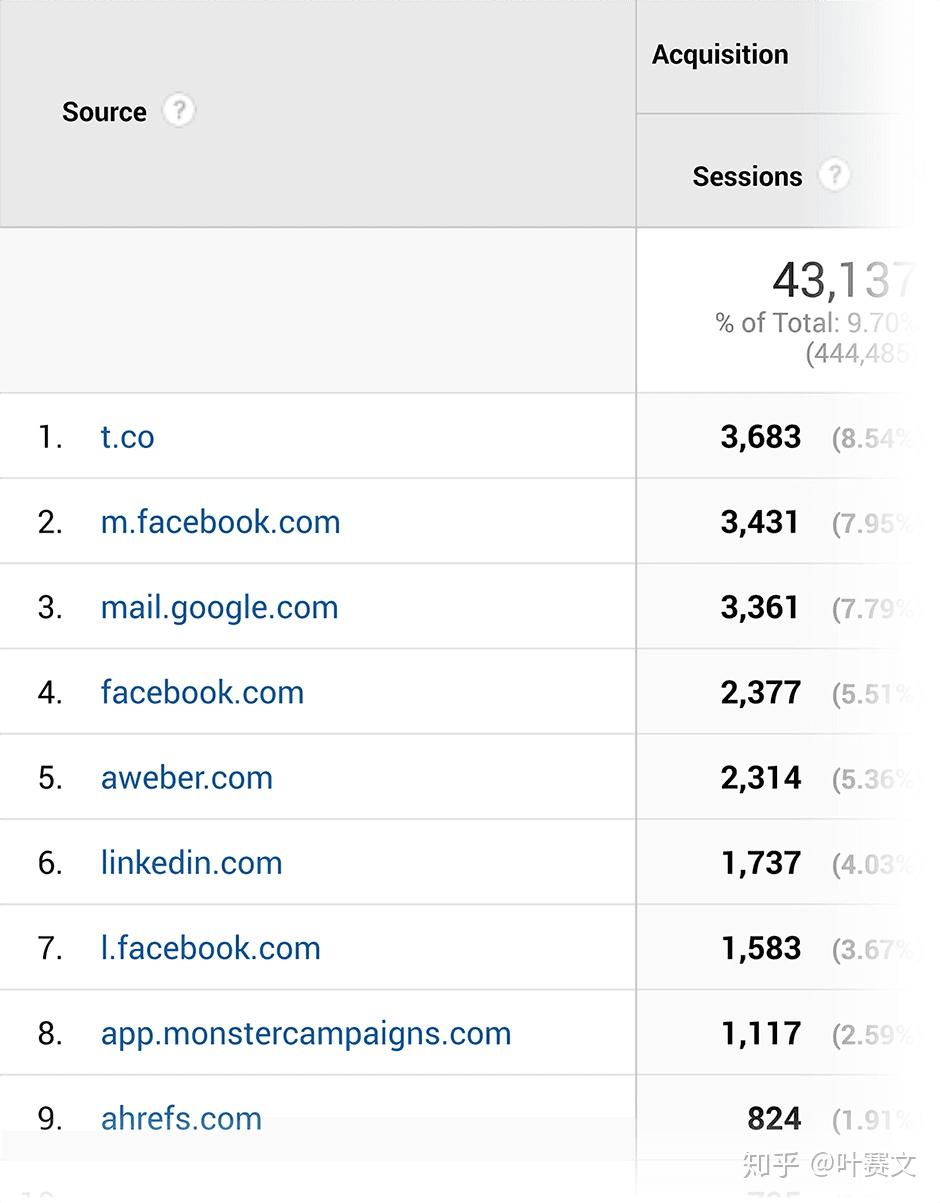Open the facebook.com source link

(x=202, y=692)
